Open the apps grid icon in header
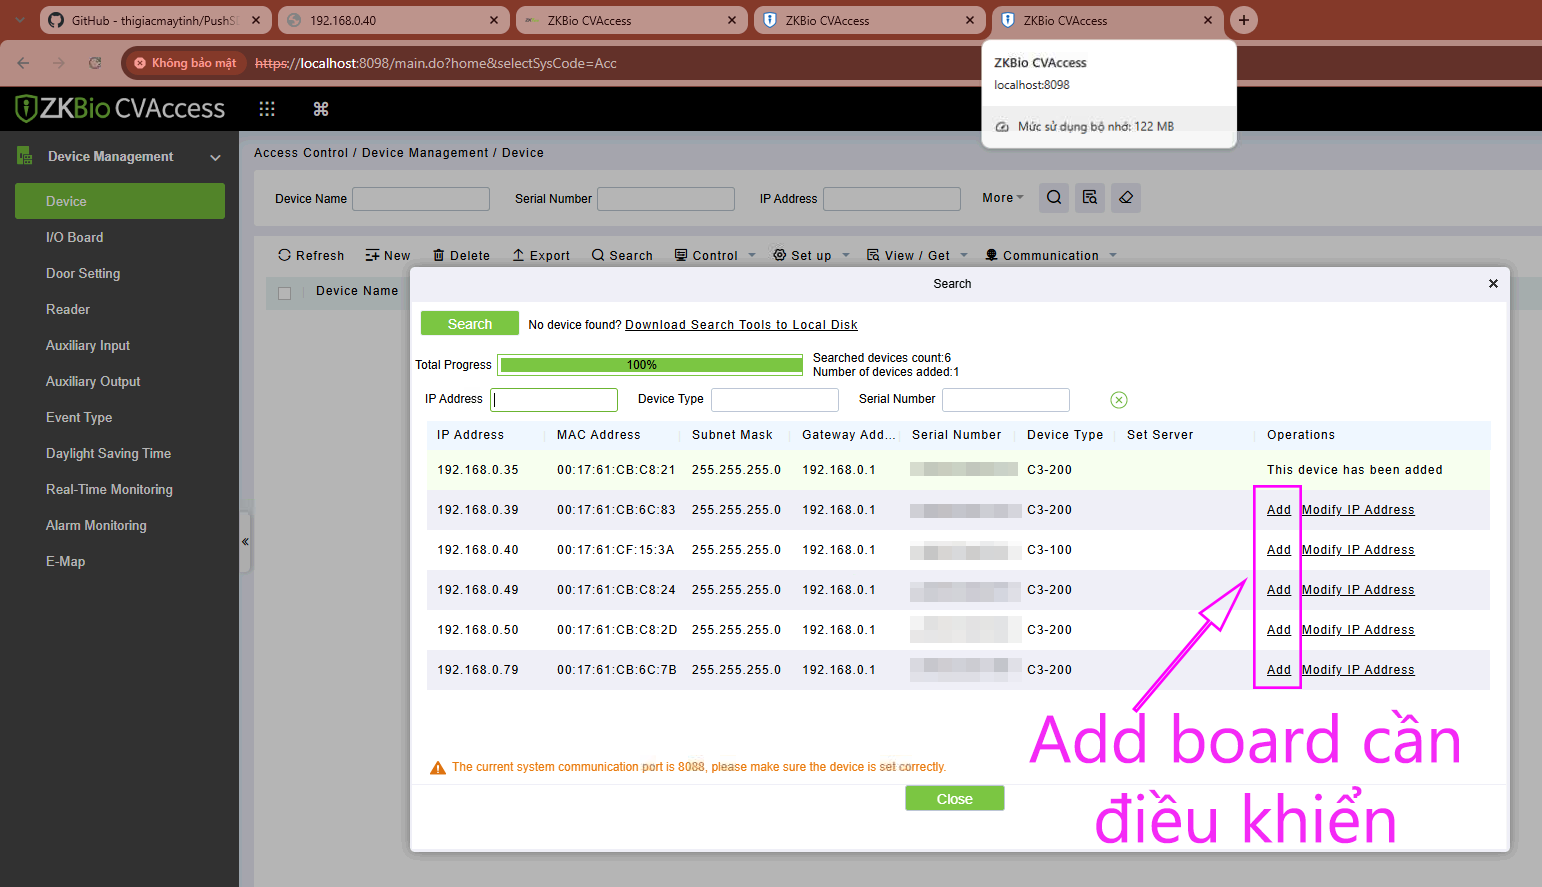 (267, 109)
